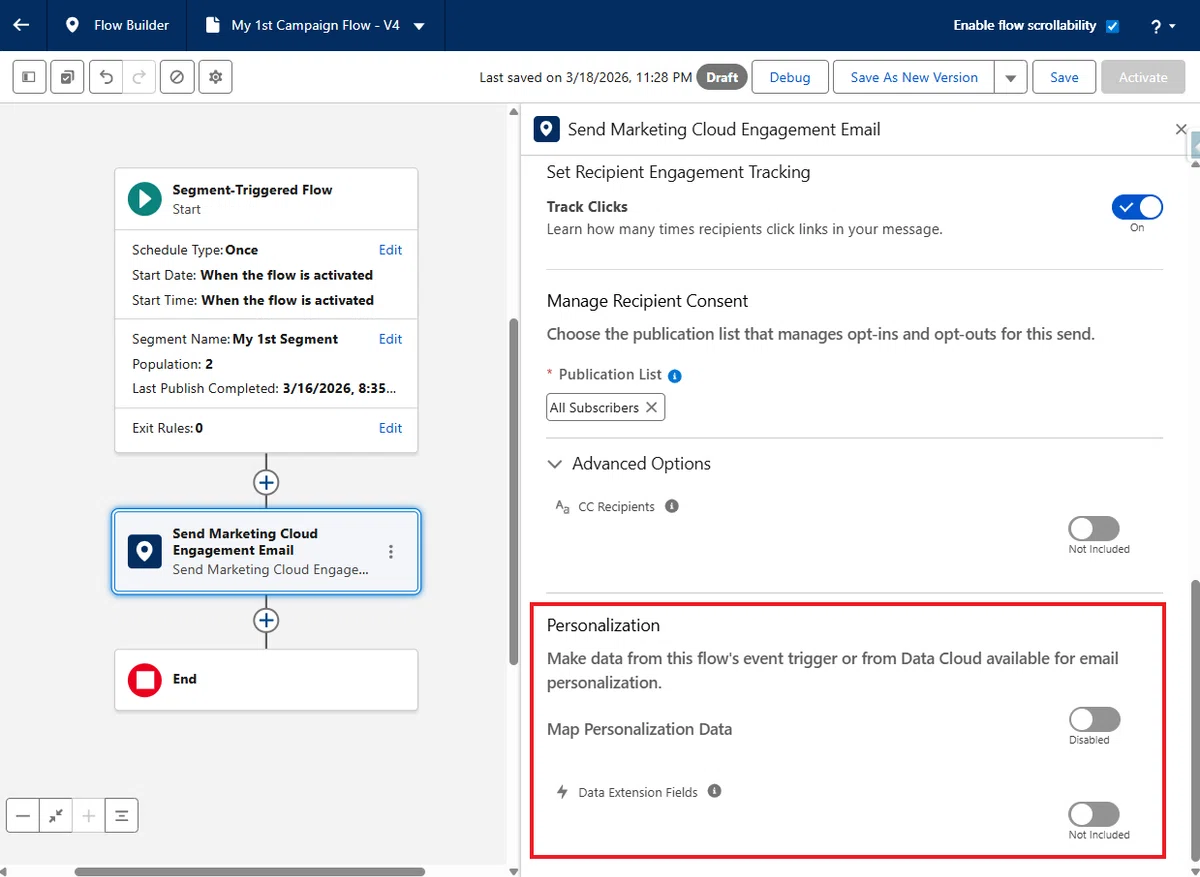The height and width of the screenshot is (877, 1200).
Task: Add element before the End node
Action: point(266,621)
